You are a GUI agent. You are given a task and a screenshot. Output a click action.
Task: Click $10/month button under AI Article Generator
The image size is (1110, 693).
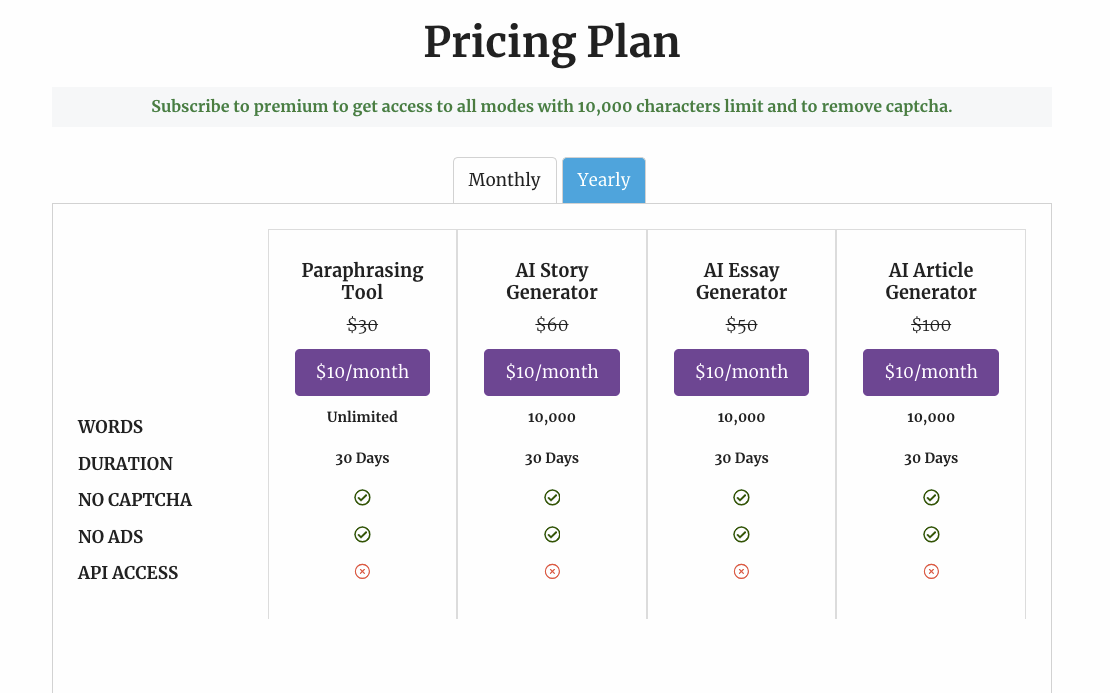tap(931, 372)
